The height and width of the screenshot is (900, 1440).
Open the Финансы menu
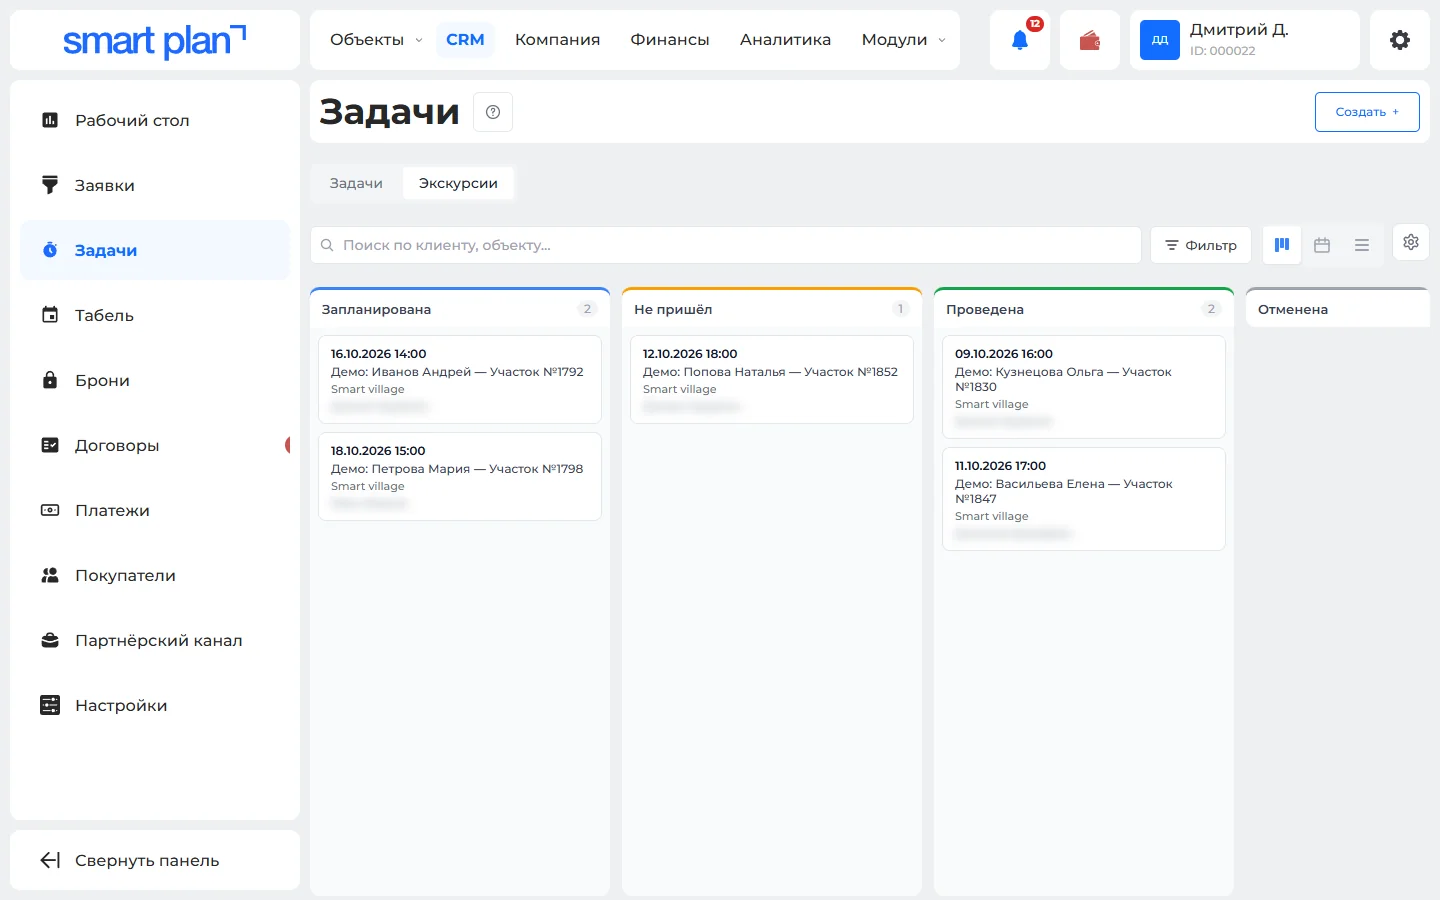[x=670, y=40]
